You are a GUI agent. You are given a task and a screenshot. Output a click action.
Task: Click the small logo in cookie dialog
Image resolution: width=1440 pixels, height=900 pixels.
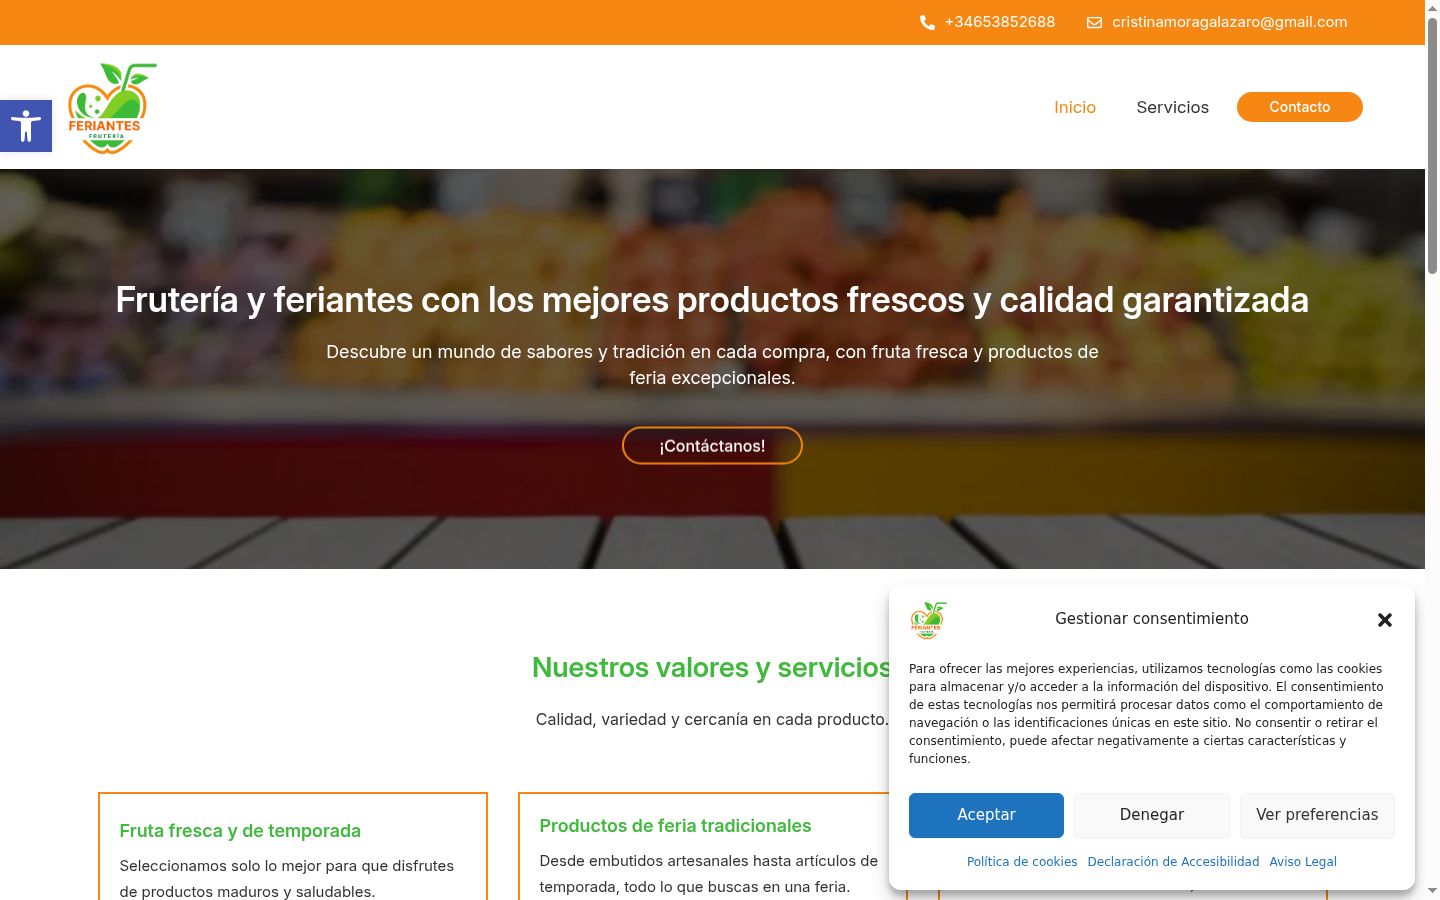tap(928, 620)
